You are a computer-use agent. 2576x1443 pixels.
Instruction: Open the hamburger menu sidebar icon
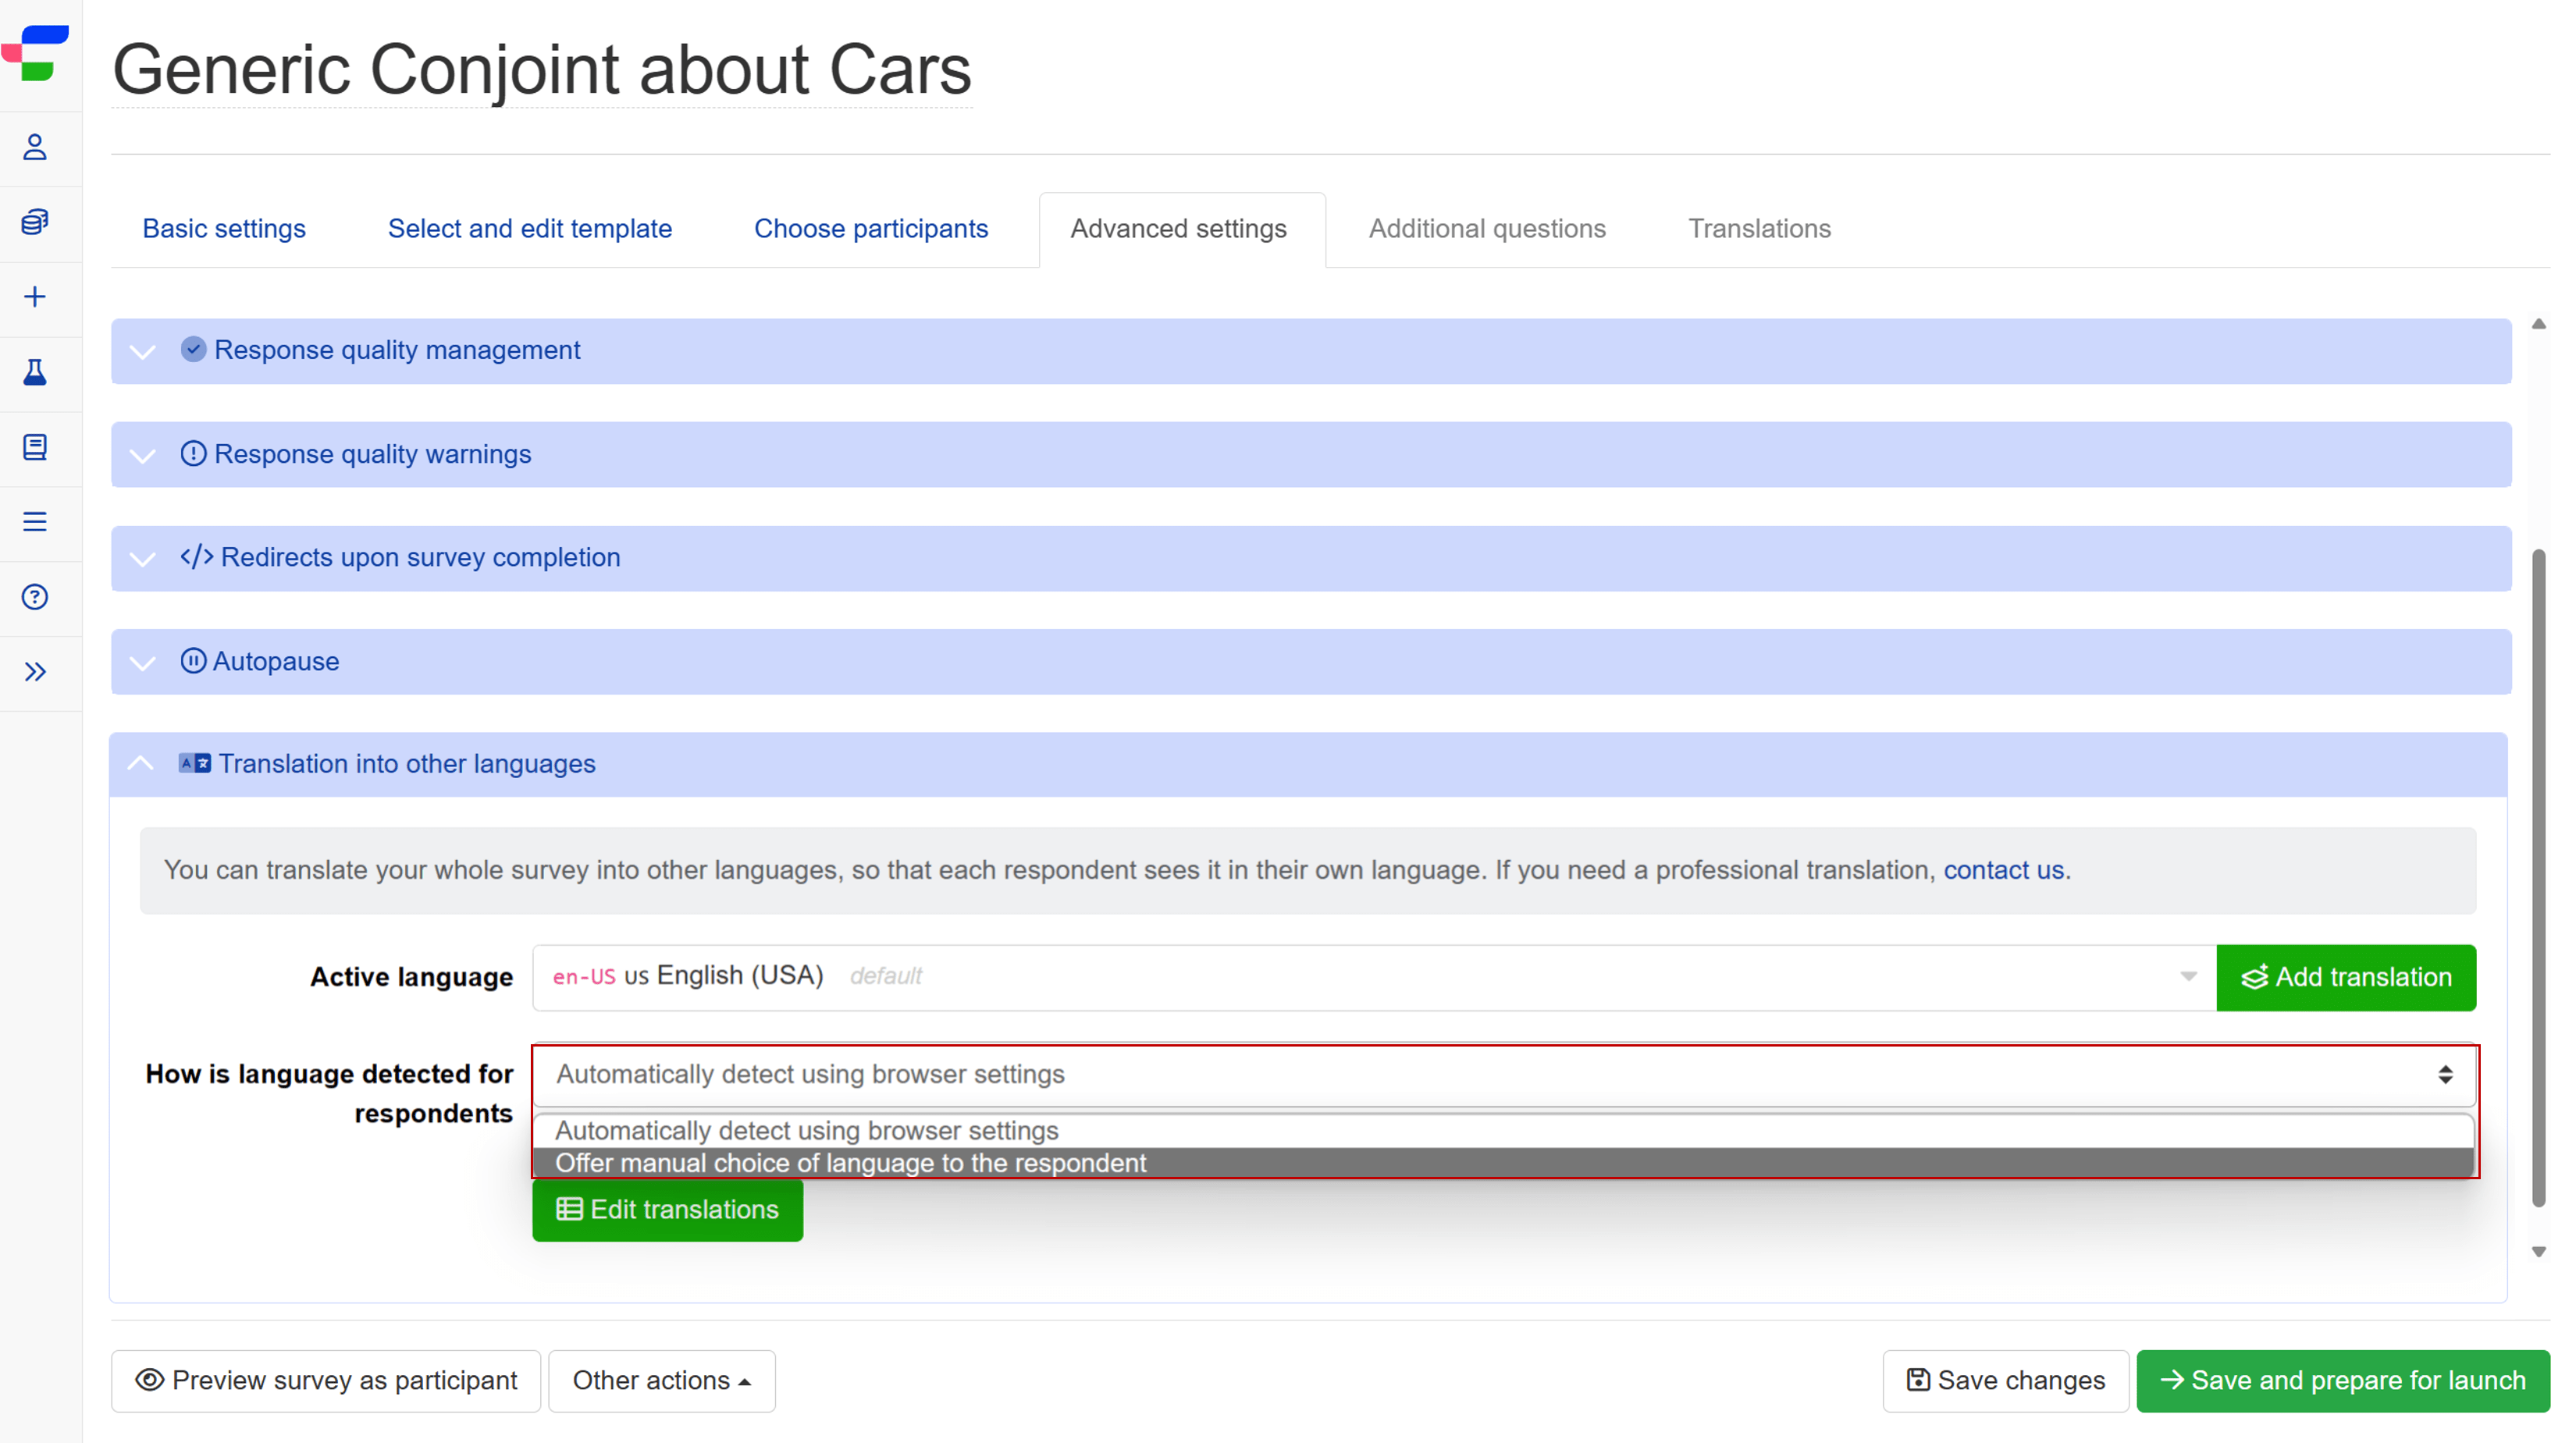pyautogui.click(x=35, y=522)
